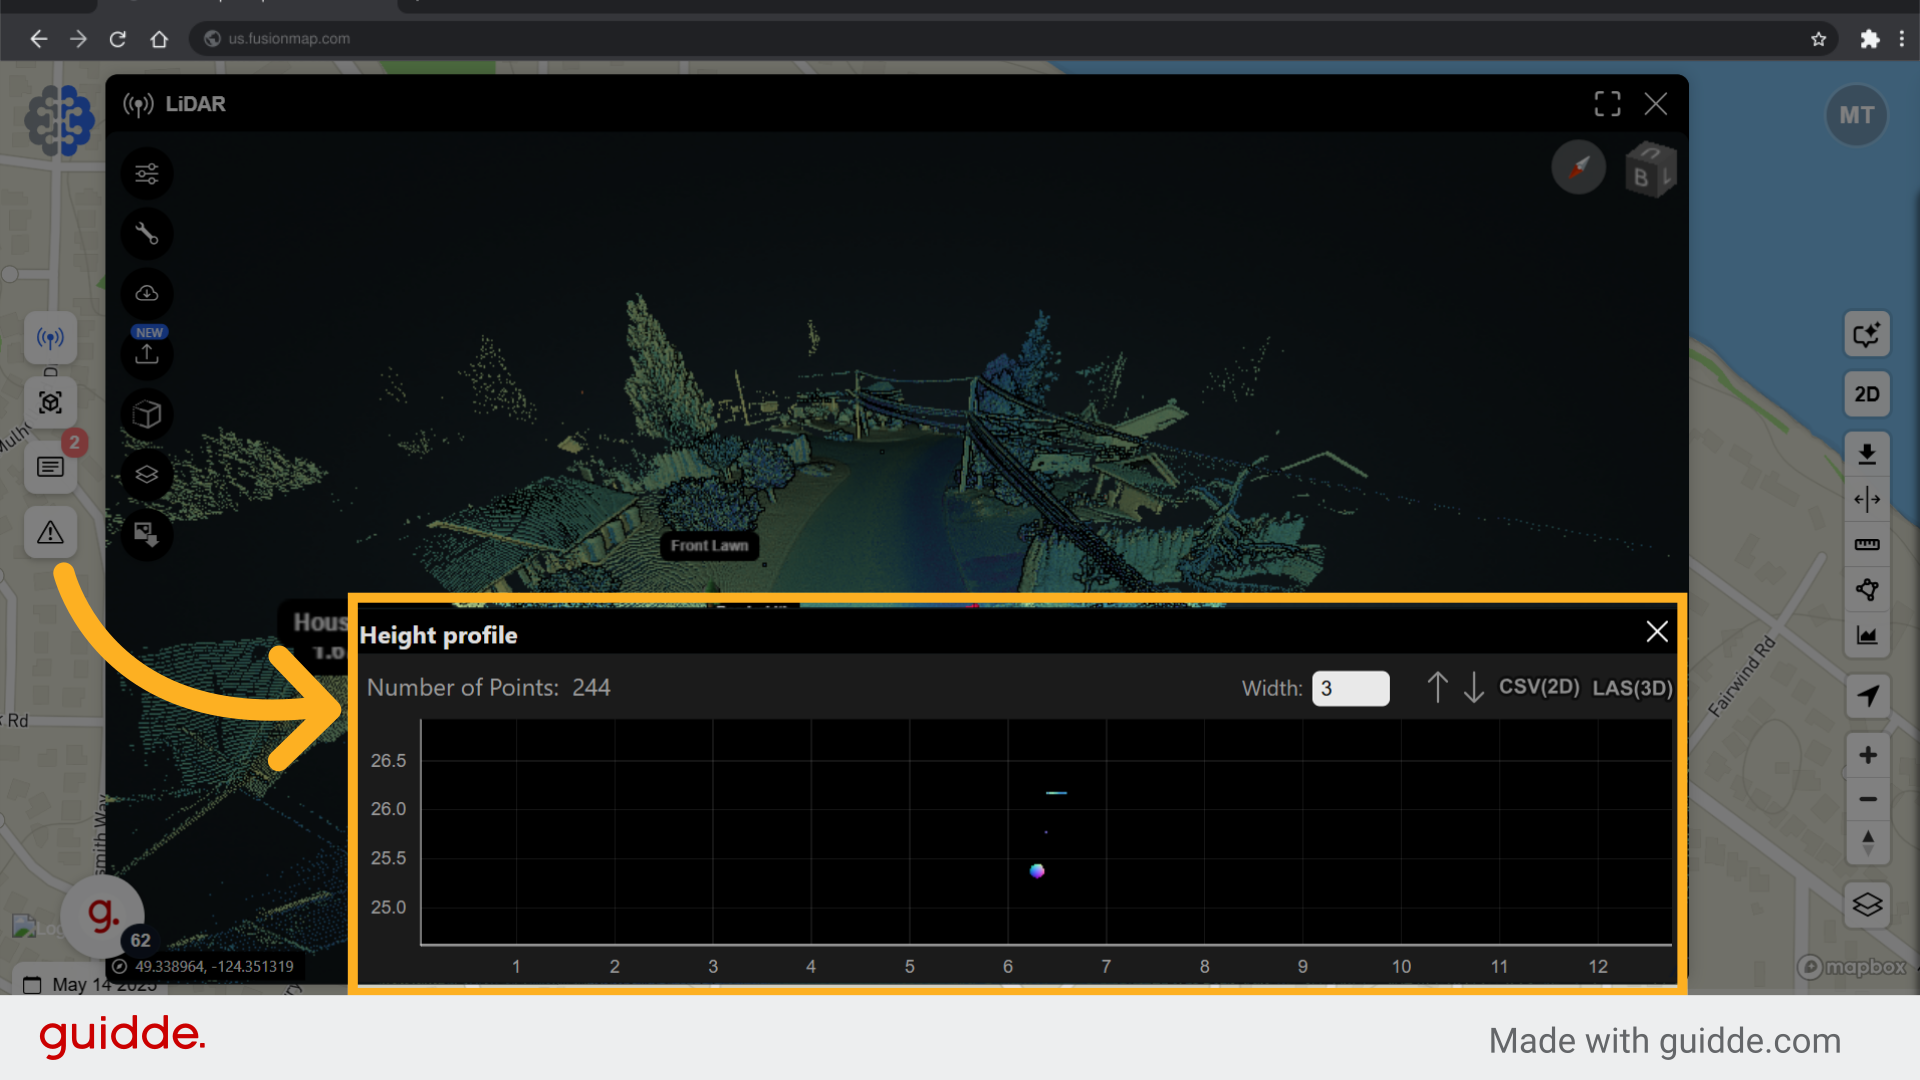Click the down arrow in Height profile
The height and width of the screenshot is (1080, 1920).
[1473, 687]
